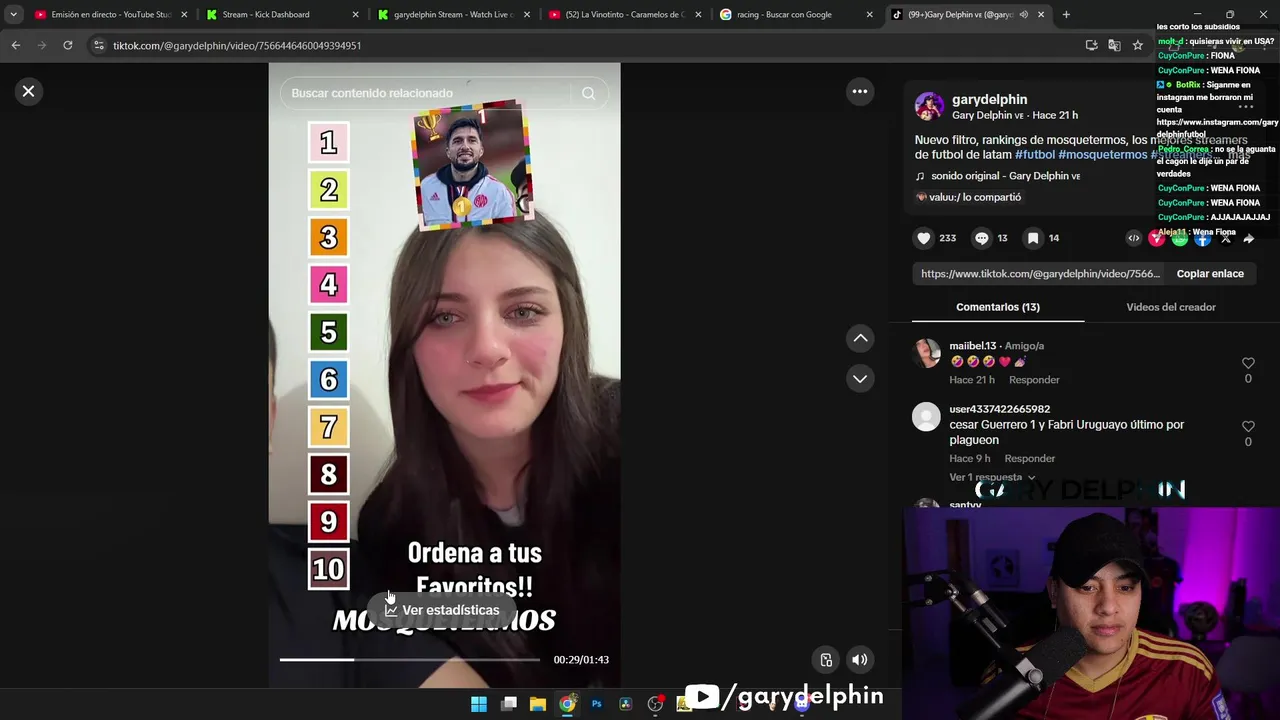Screen dimensions: 1280x720
Task: Click the Instagram link in chat overlay
Action: tap(1217, 128)
